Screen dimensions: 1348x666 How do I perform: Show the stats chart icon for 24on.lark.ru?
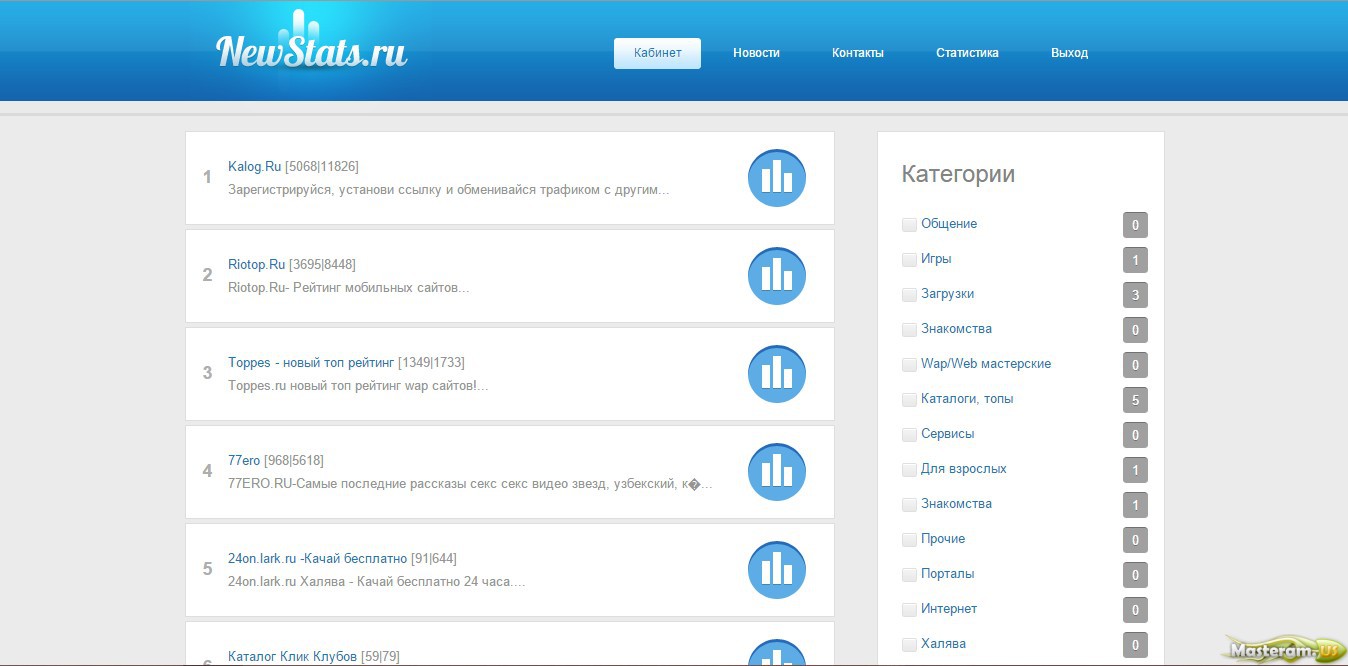point(777,570)
